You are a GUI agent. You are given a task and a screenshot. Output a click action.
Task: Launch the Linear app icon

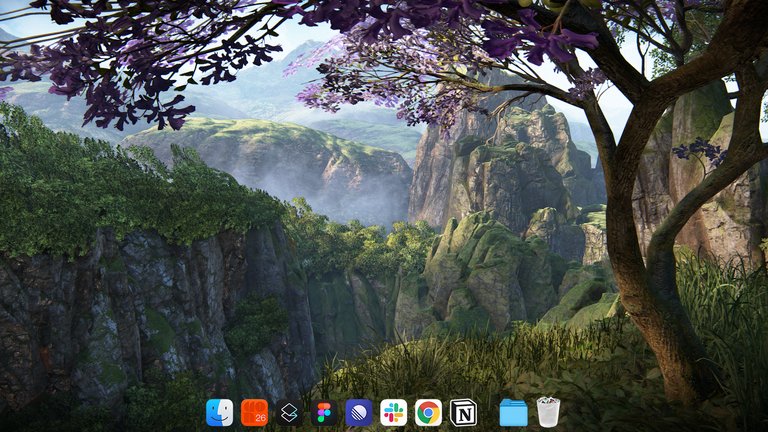click(x=359, y=412)
